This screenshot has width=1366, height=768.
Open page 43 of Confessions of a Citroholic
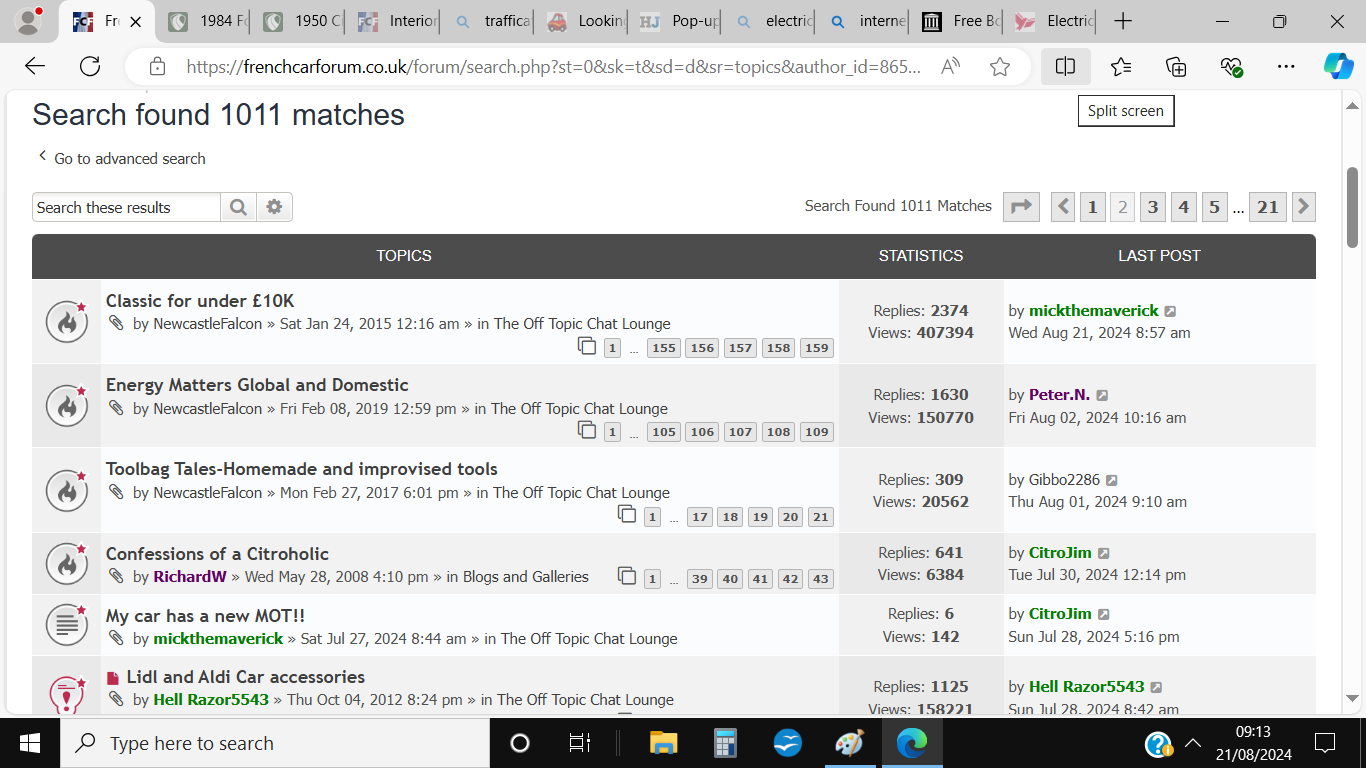[821, 579]
